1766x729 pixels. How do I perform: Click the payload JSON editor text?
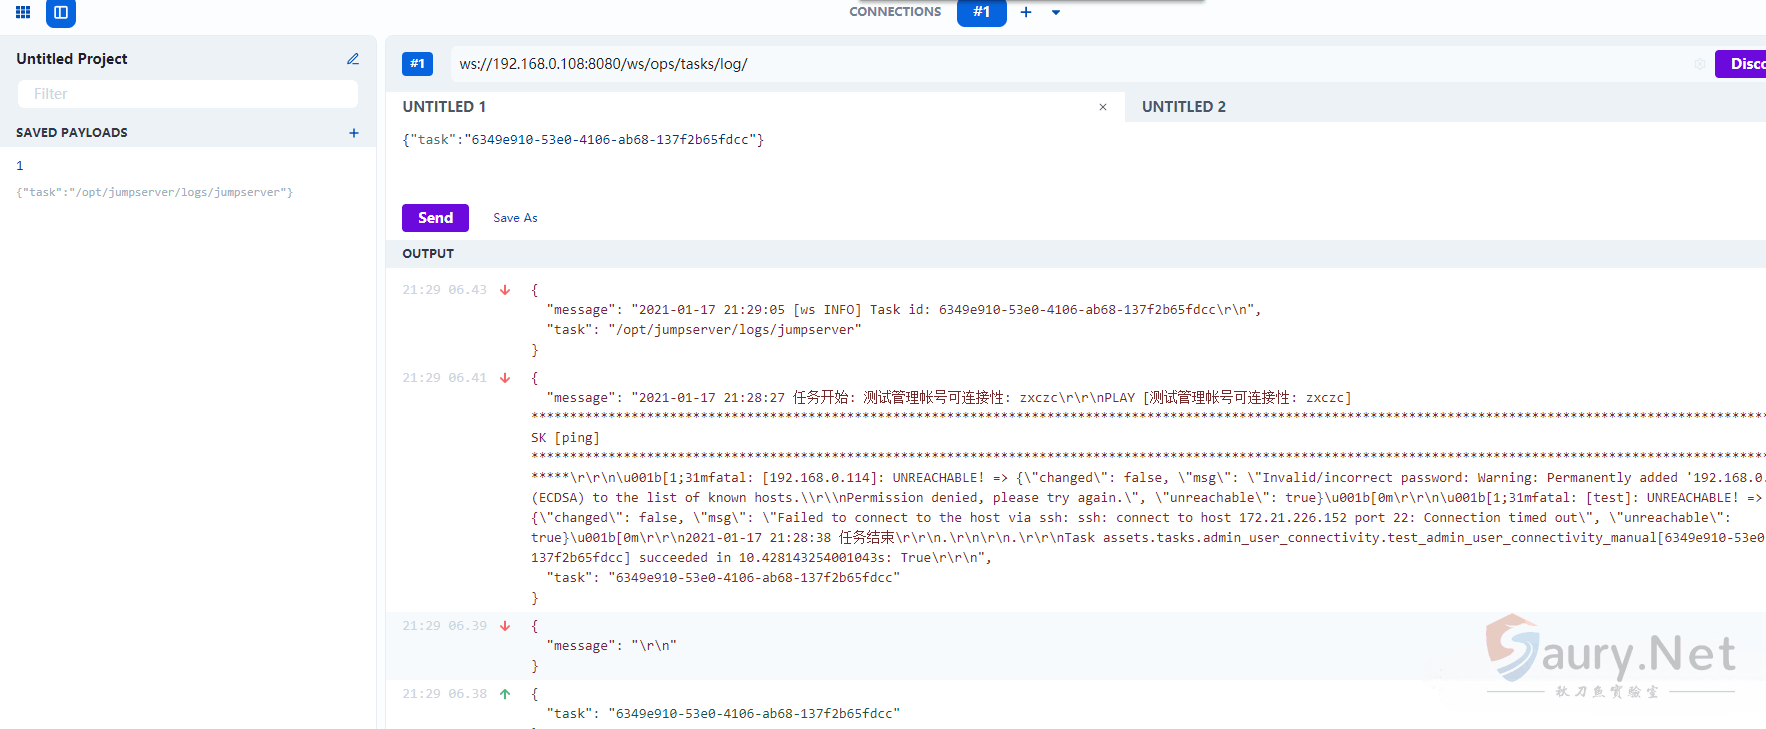(x=583, y=140)
